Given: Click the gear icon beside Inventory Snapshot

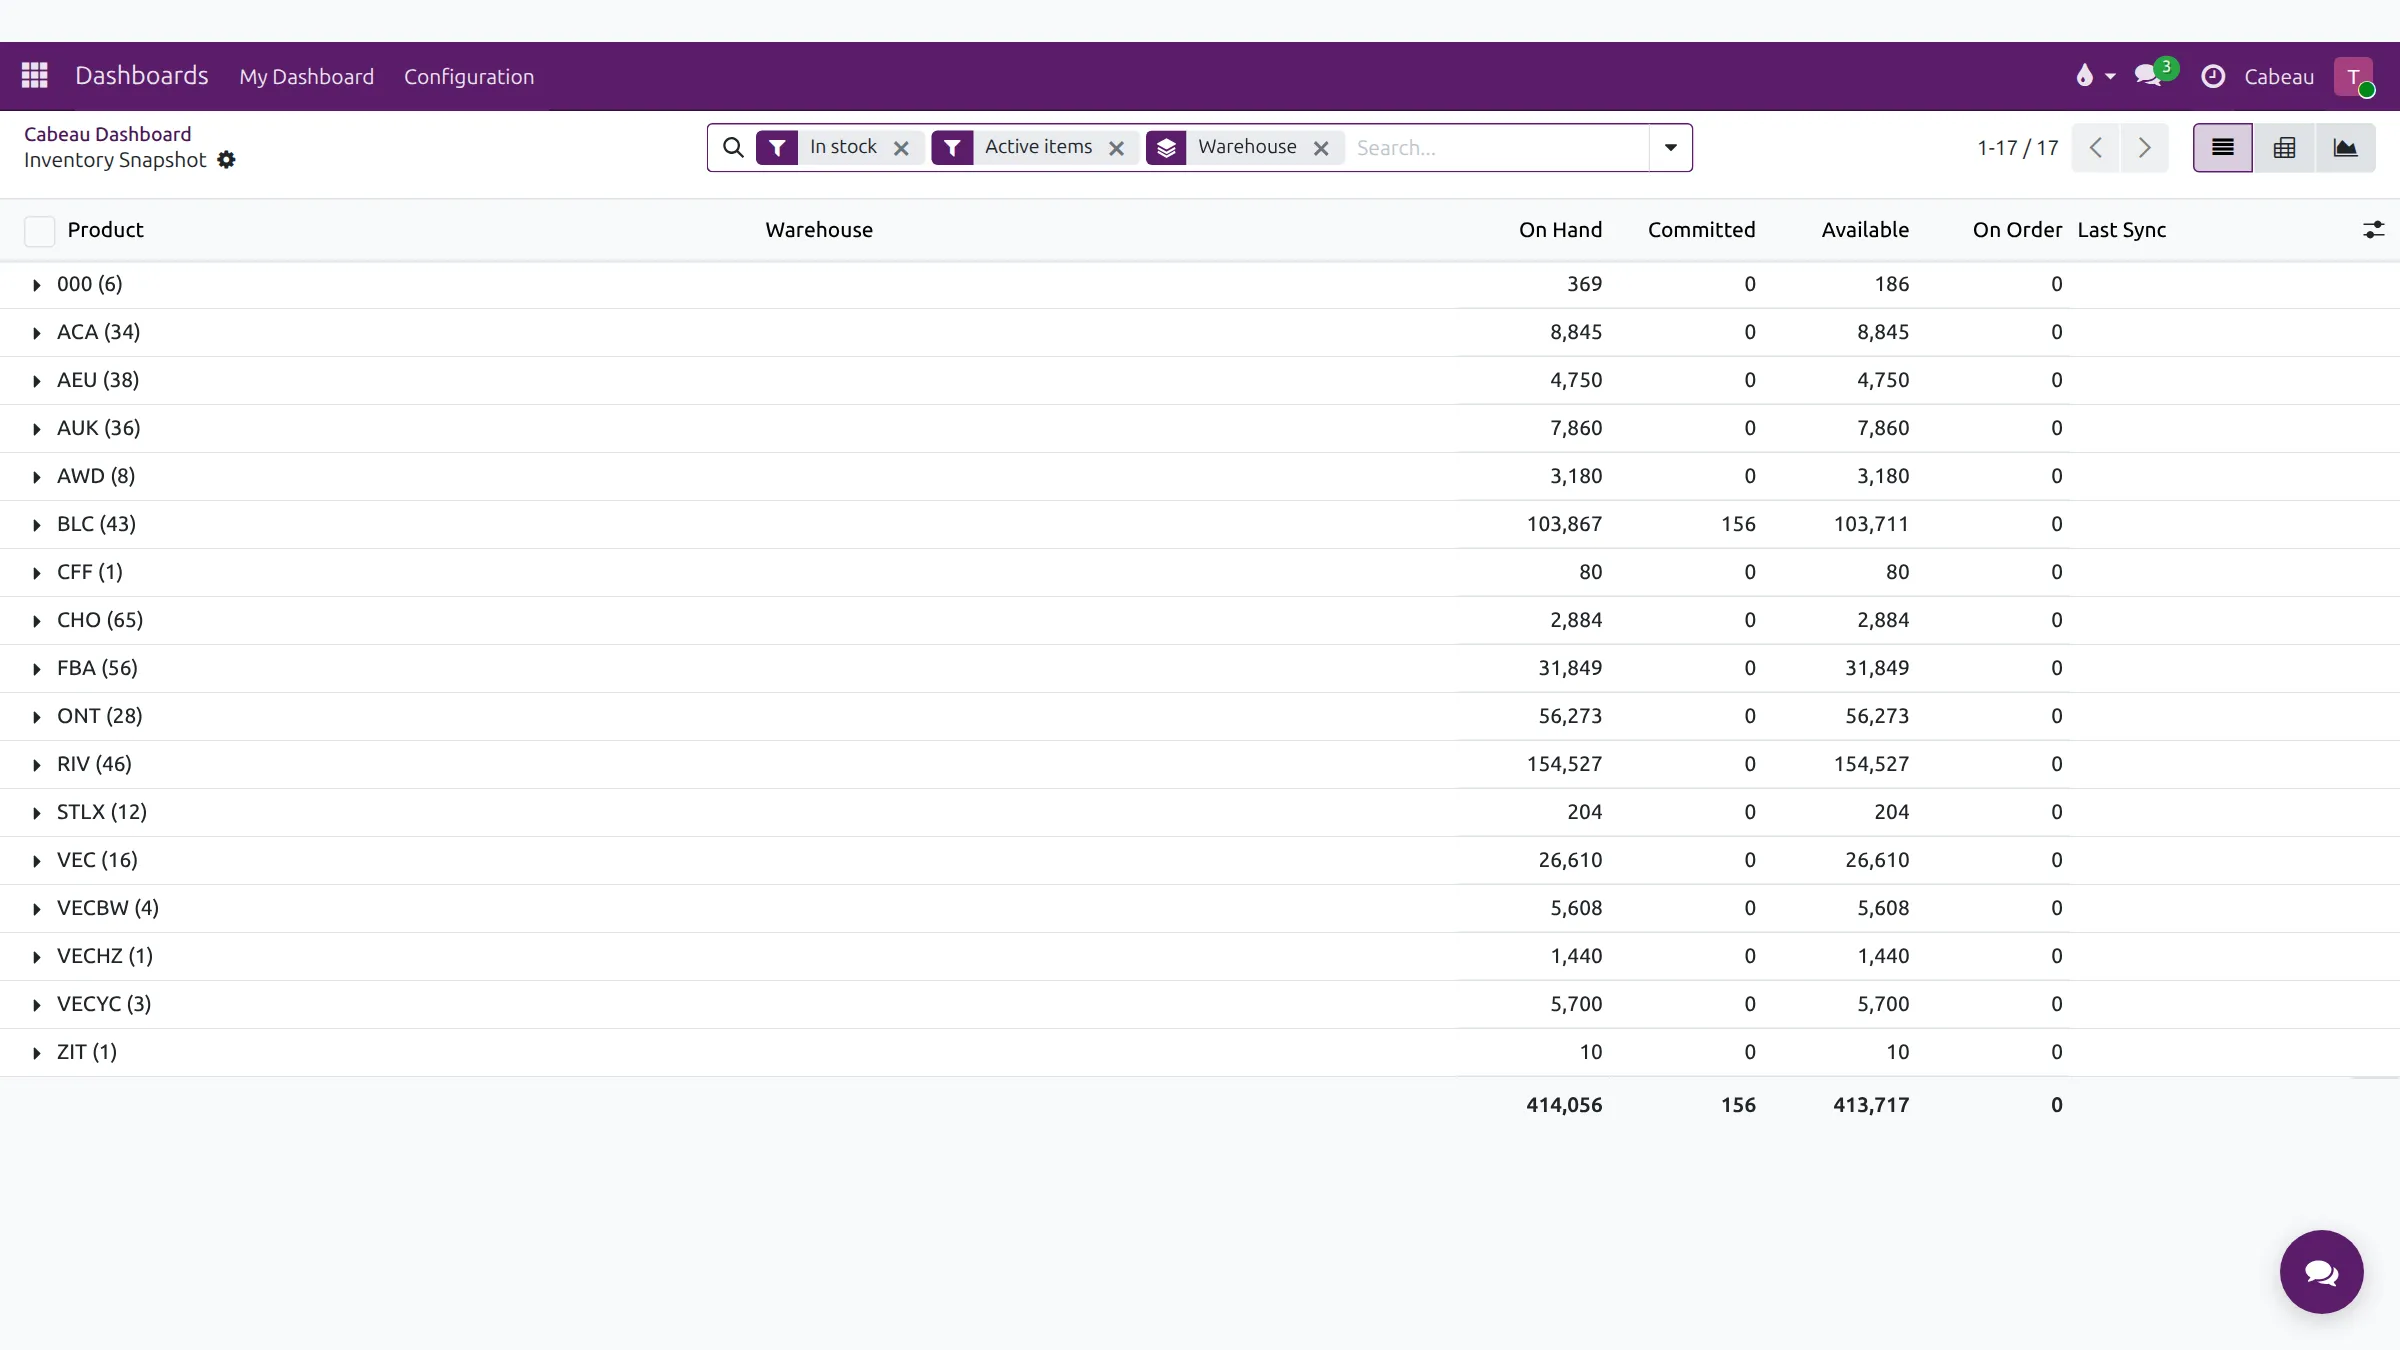Looking at the screenshot, I should click(x=227, y=160).
